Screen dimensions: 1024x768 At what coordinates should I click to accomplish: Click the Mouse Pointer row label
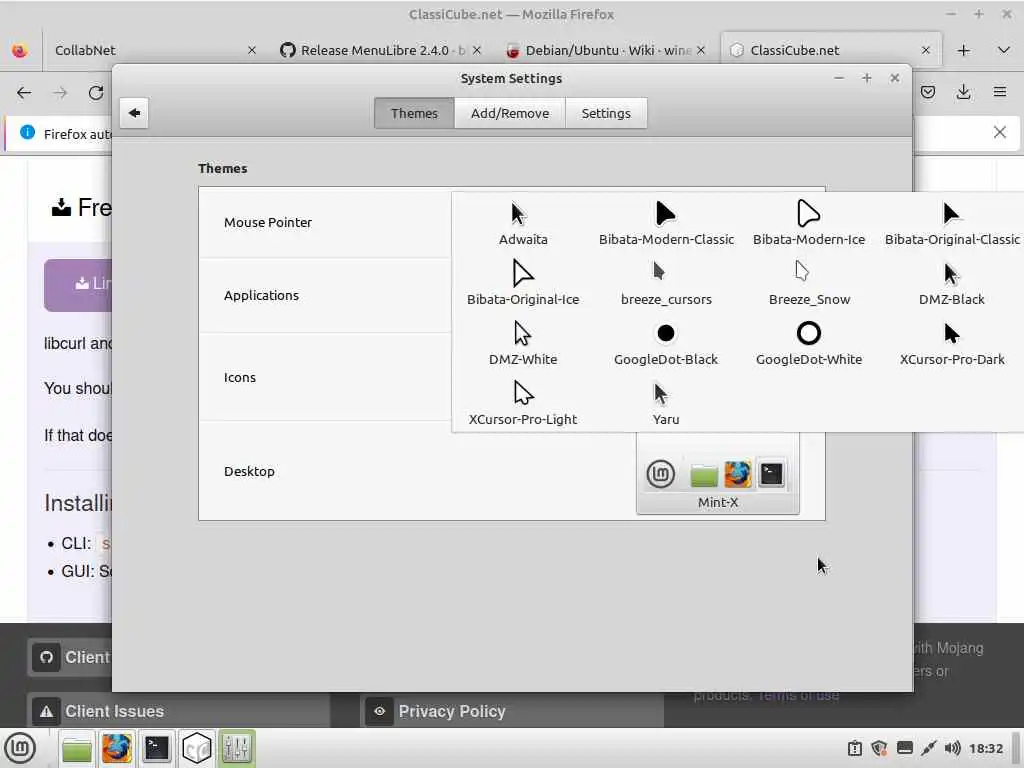pos(268,222)
